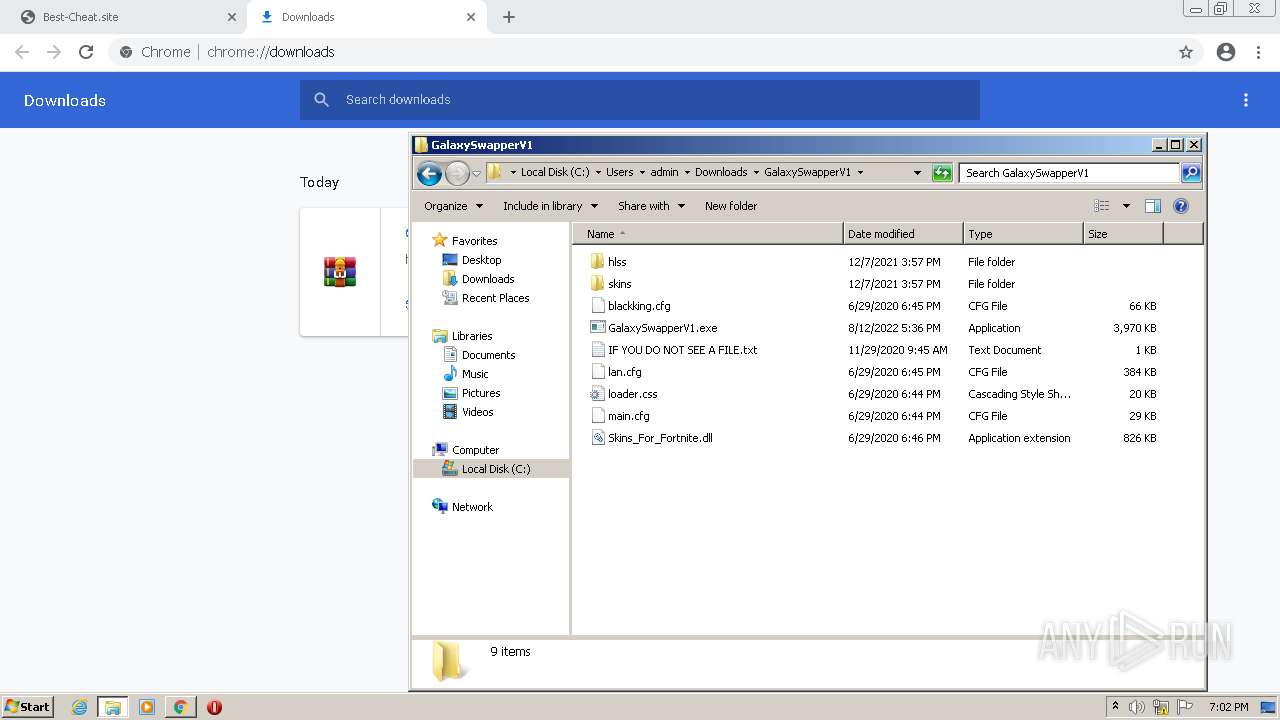Click the magnifier icon in GalaxySwapperV1 search box

1190,173
